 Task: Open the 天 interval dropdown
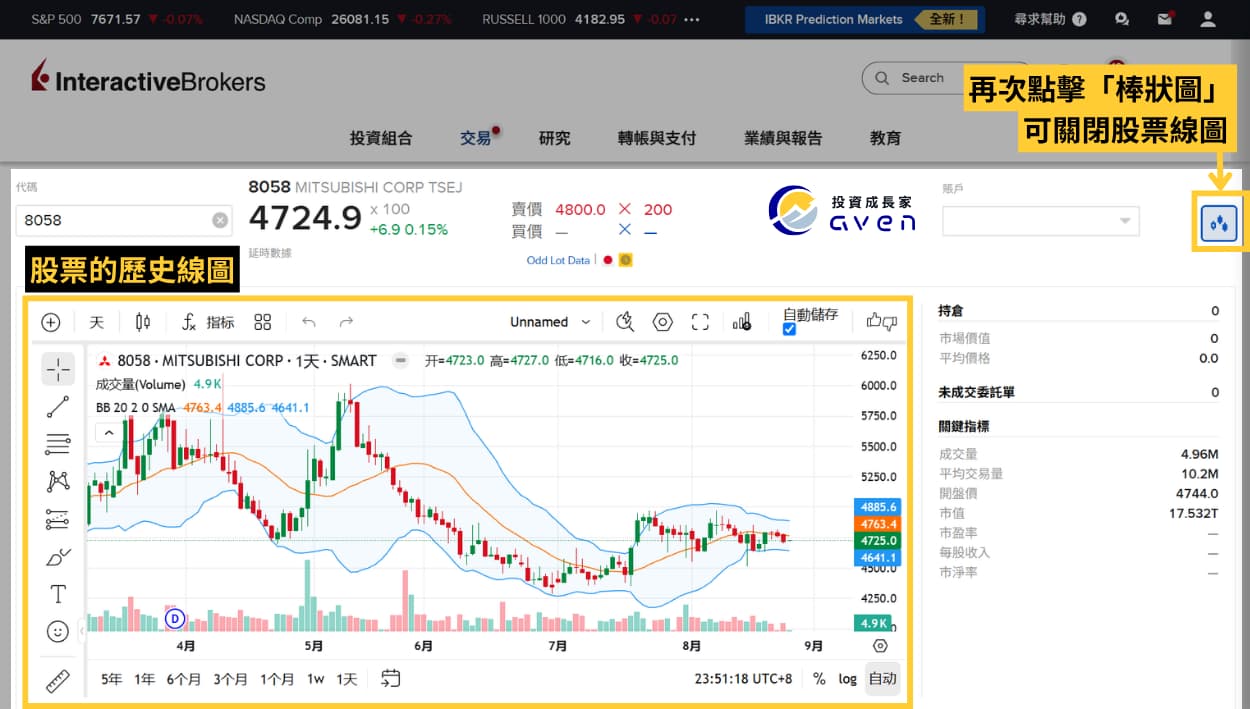tap(97, 322)
